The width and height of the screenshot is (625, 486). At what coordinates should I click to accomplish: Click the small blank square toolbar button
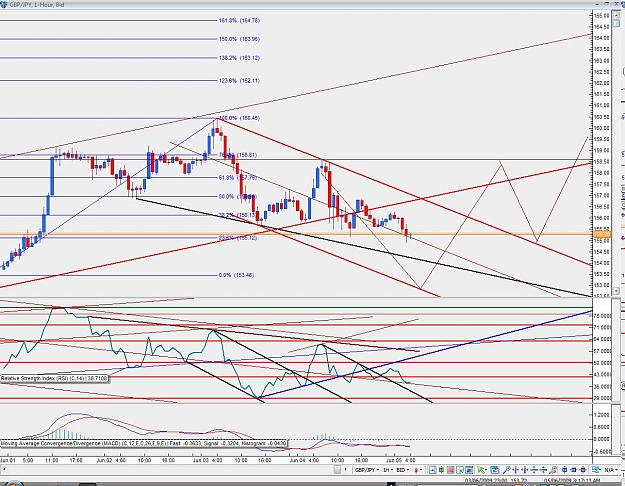pyautogui.click(x=337, y=470)
